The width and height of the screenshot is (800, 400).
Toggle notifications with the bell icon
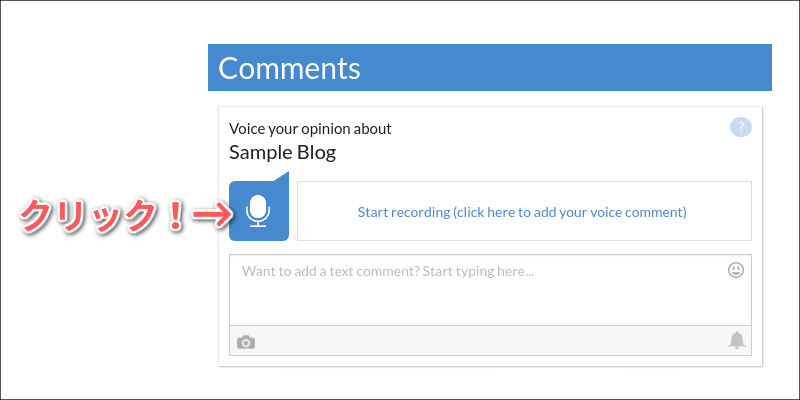coord(736,340)
